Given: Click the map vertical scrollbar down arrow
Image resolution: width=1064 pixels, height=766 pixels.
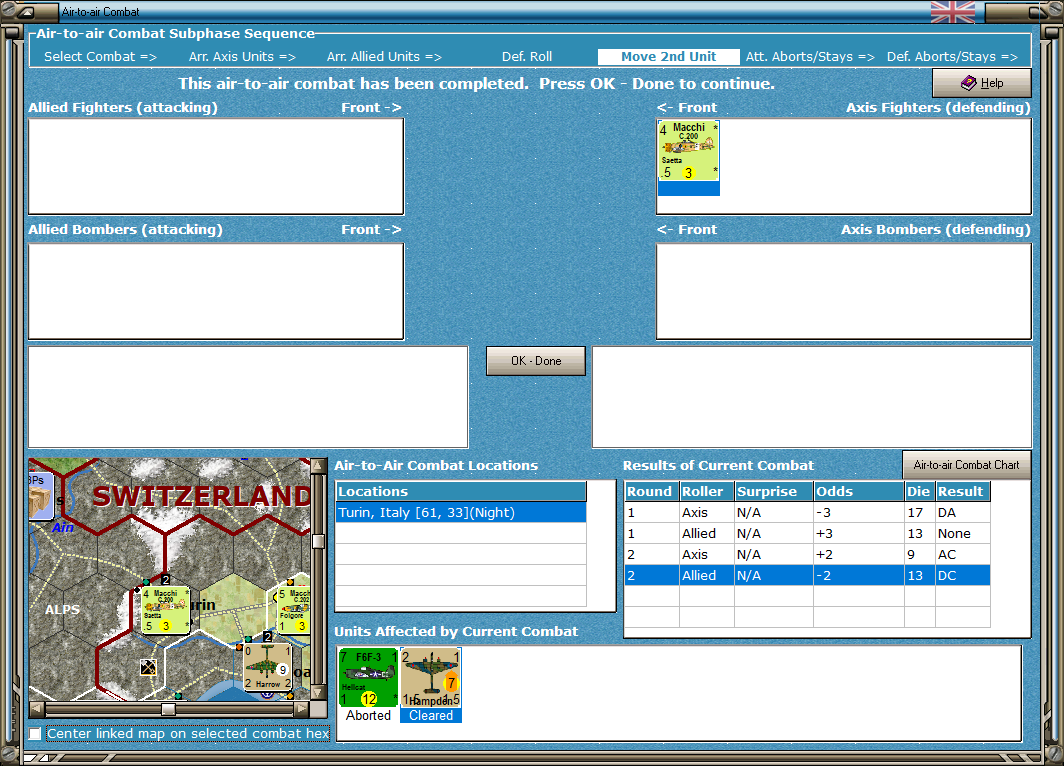Looking at the screenshot, I should click(318, 693).
